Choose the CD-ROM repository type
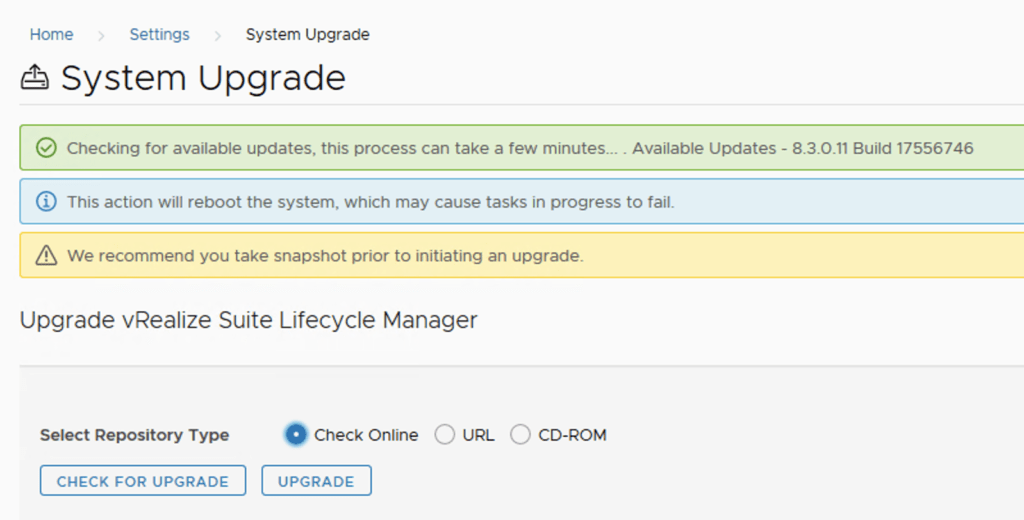The image size is (1024, 520). pyautogui.click(x=520, y=435)
